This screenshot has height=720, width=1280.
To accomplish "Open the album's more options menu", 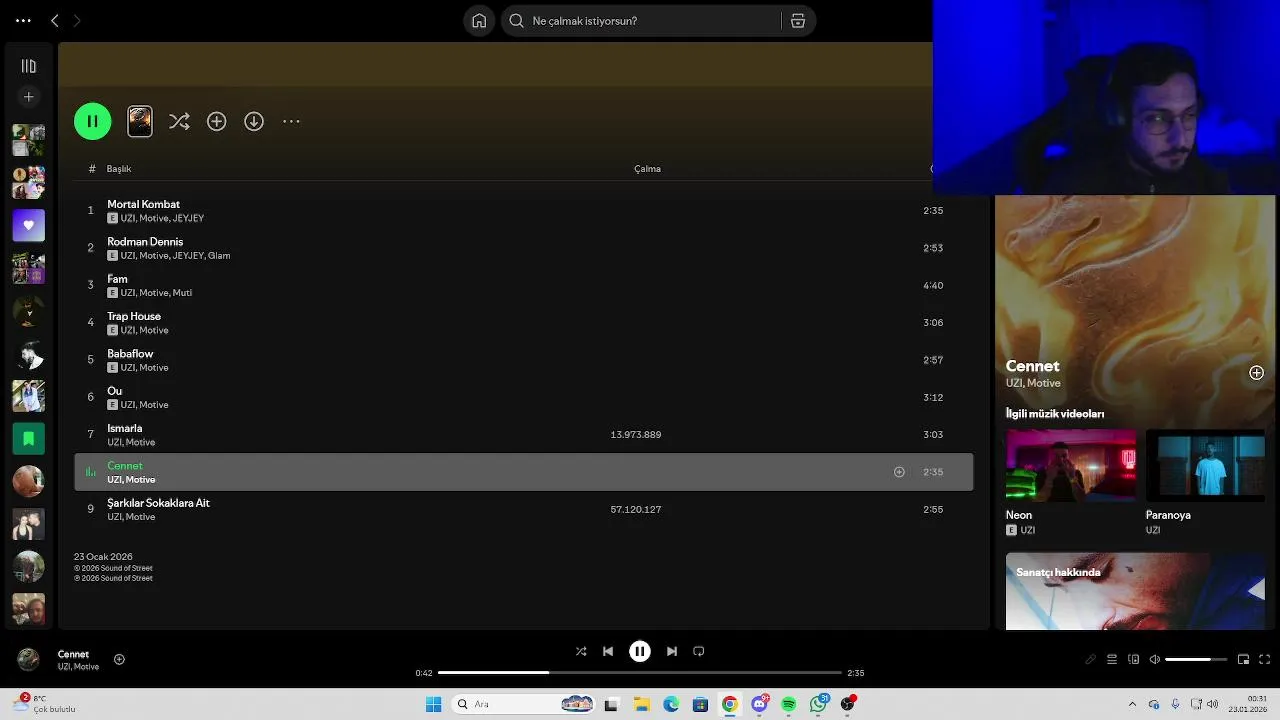I will [x=291, y=121].
